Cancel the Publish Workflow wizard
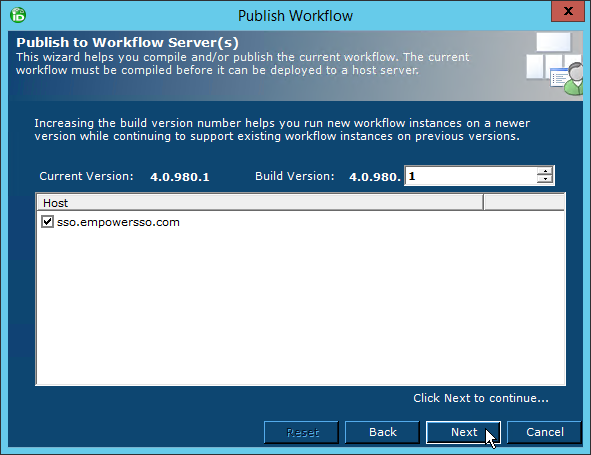The height and width of the screenshot is (455, 591). 544,432
